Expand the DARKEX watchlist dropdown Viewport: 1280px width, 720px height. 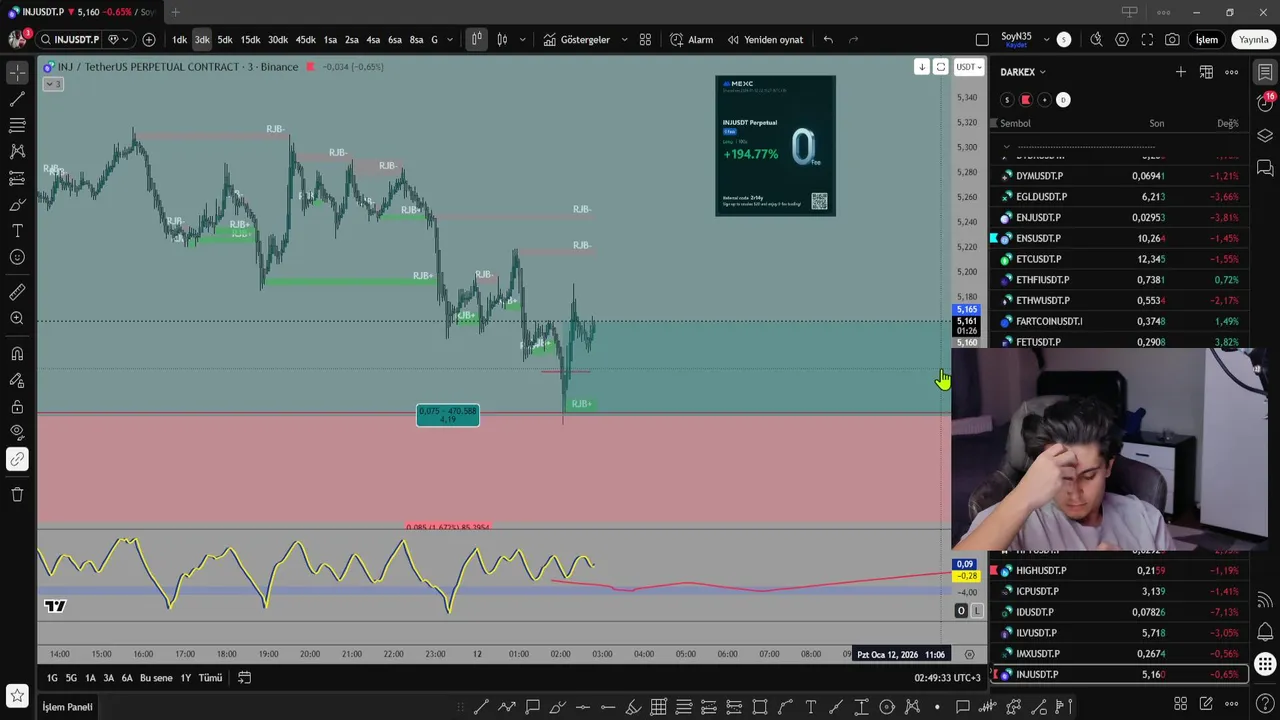pyautogui.click(x=1023, y=72)
